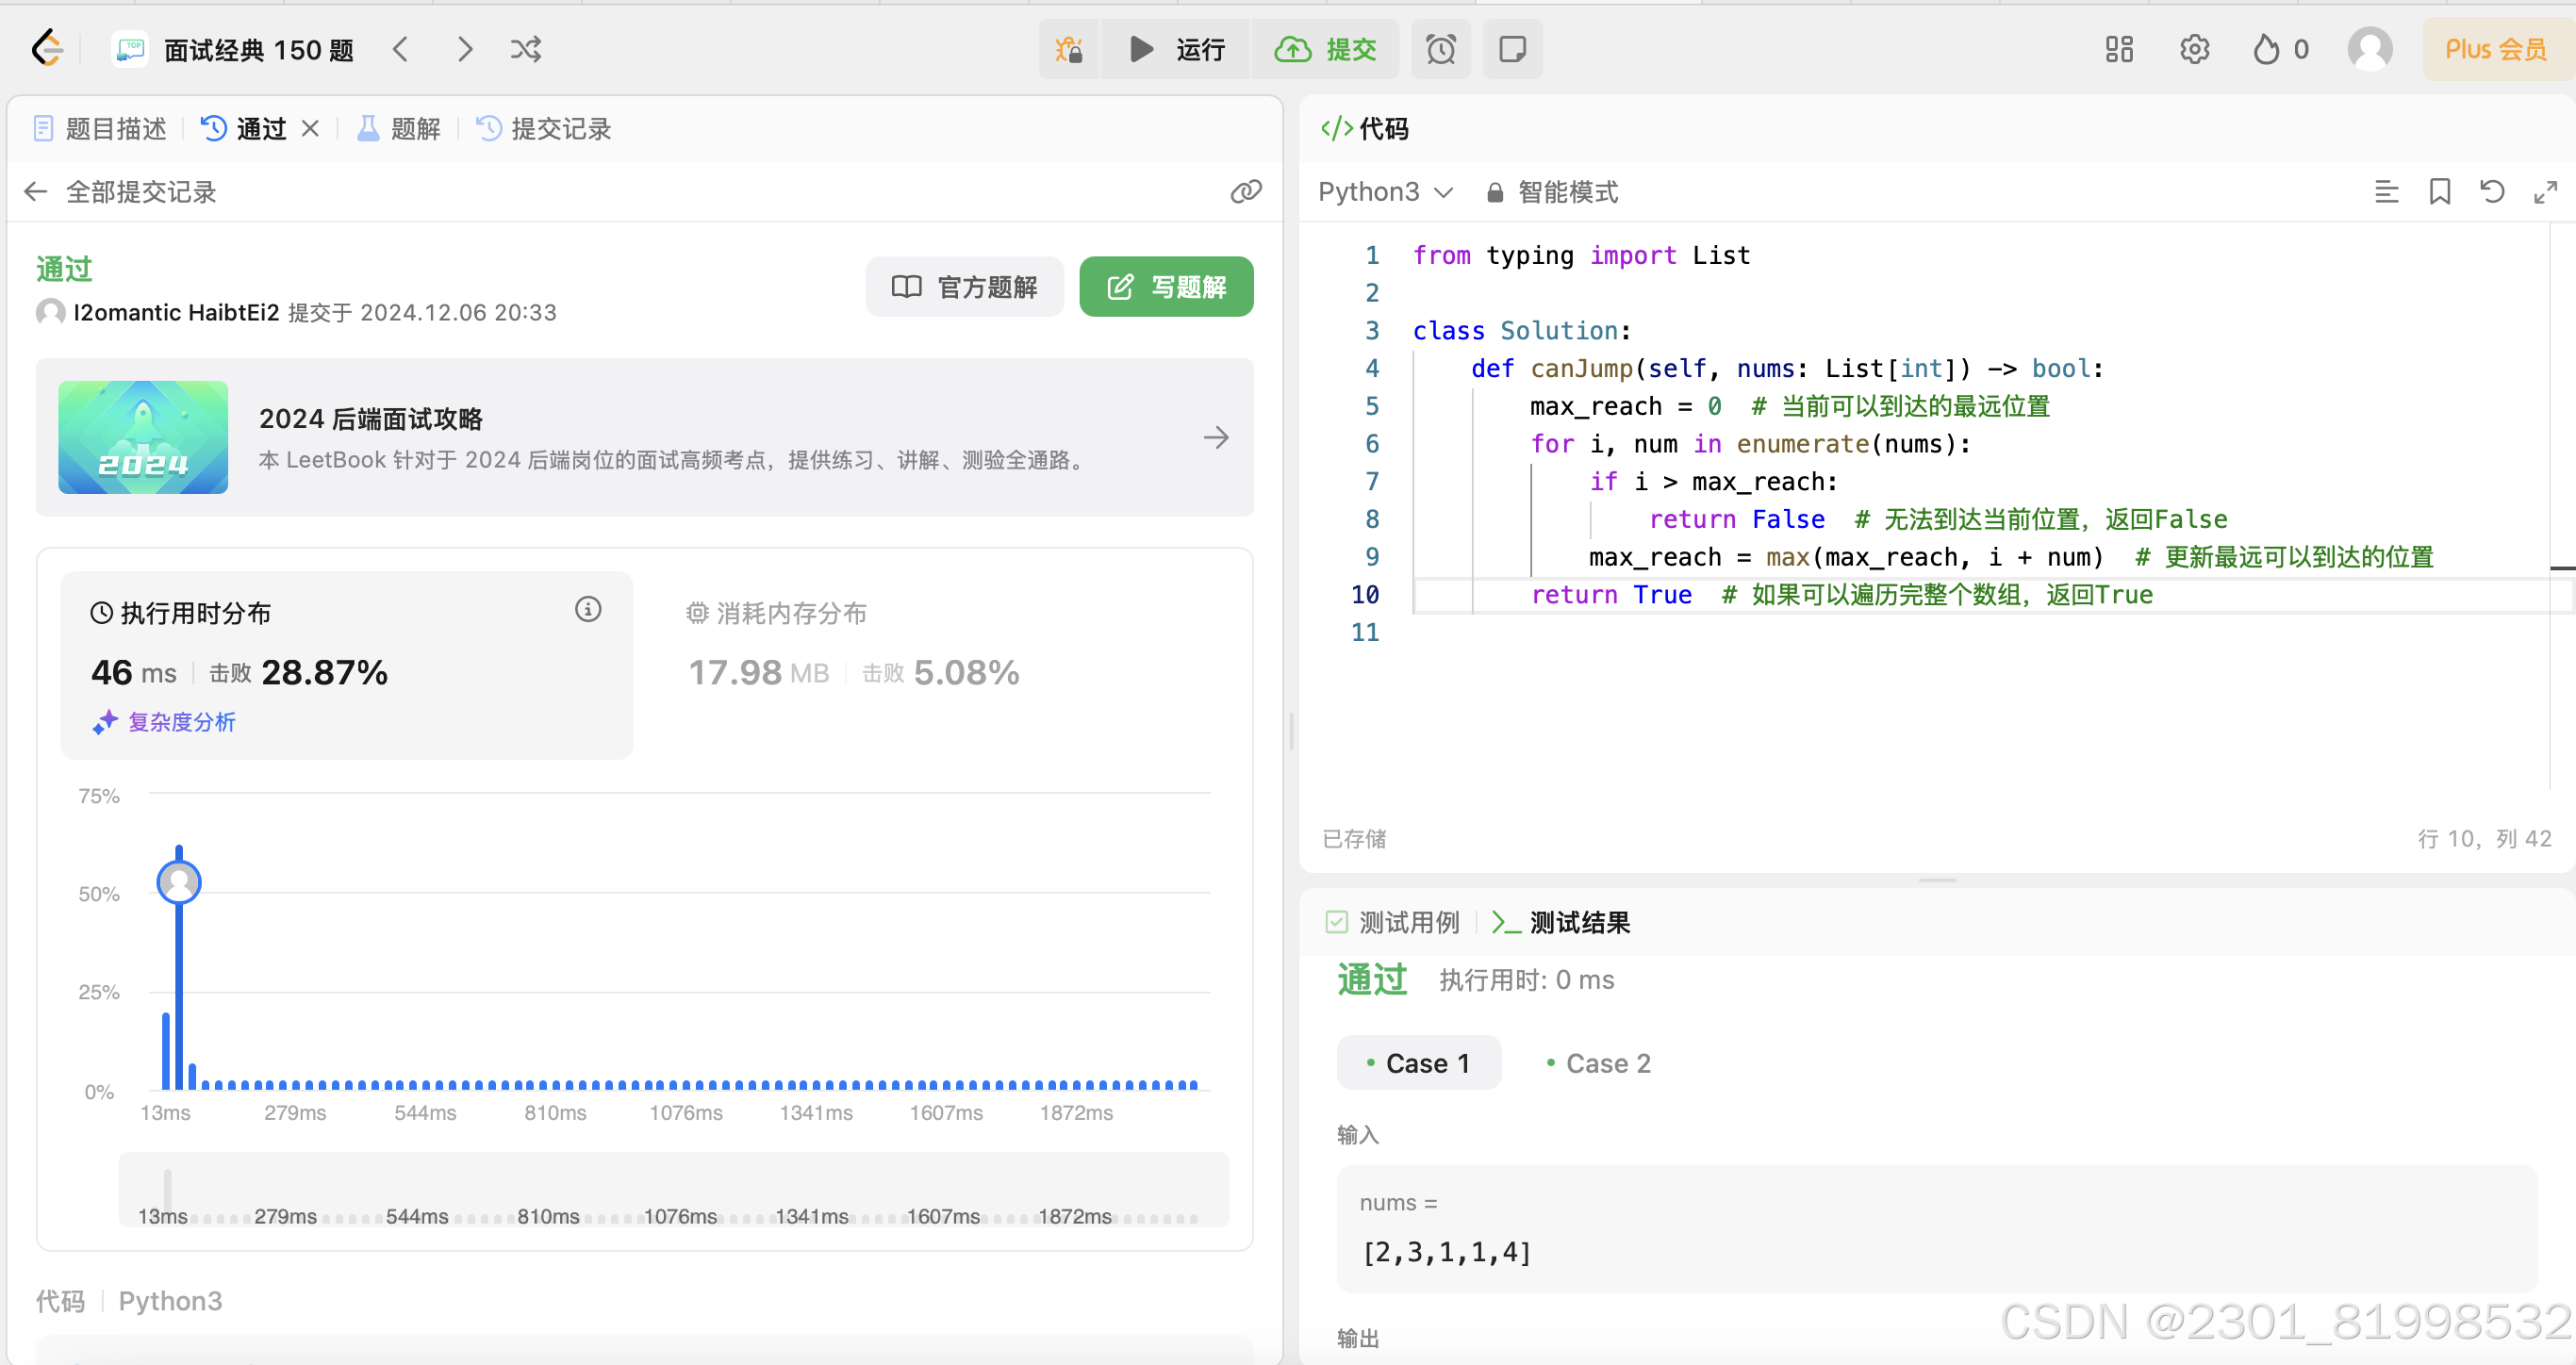2576x1365 pixels.
Task: Switch to the 提交记录 tab
Action: point(545,129)
